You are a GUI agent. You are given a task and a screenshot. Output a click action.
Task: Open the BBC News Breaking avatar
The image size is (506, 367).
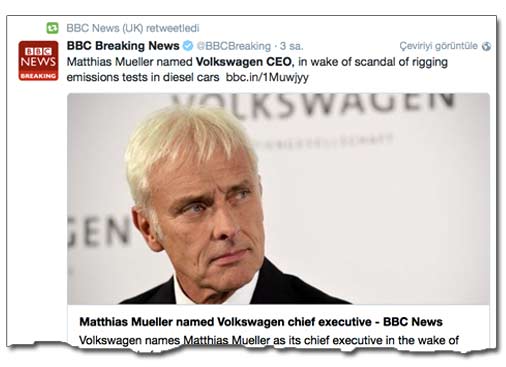38,61
